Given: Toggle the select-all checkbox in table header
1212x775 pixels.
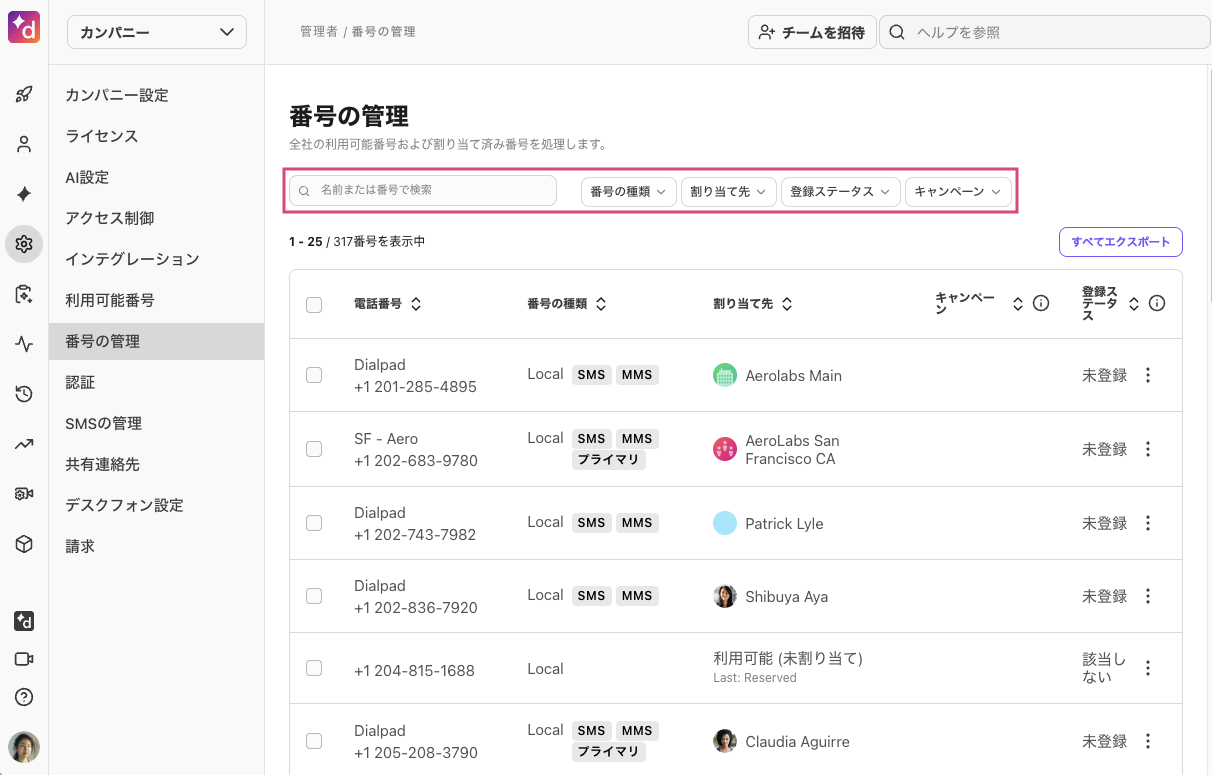Looking at the screenshot, I should pyautogui.click(x=314, y=305).
